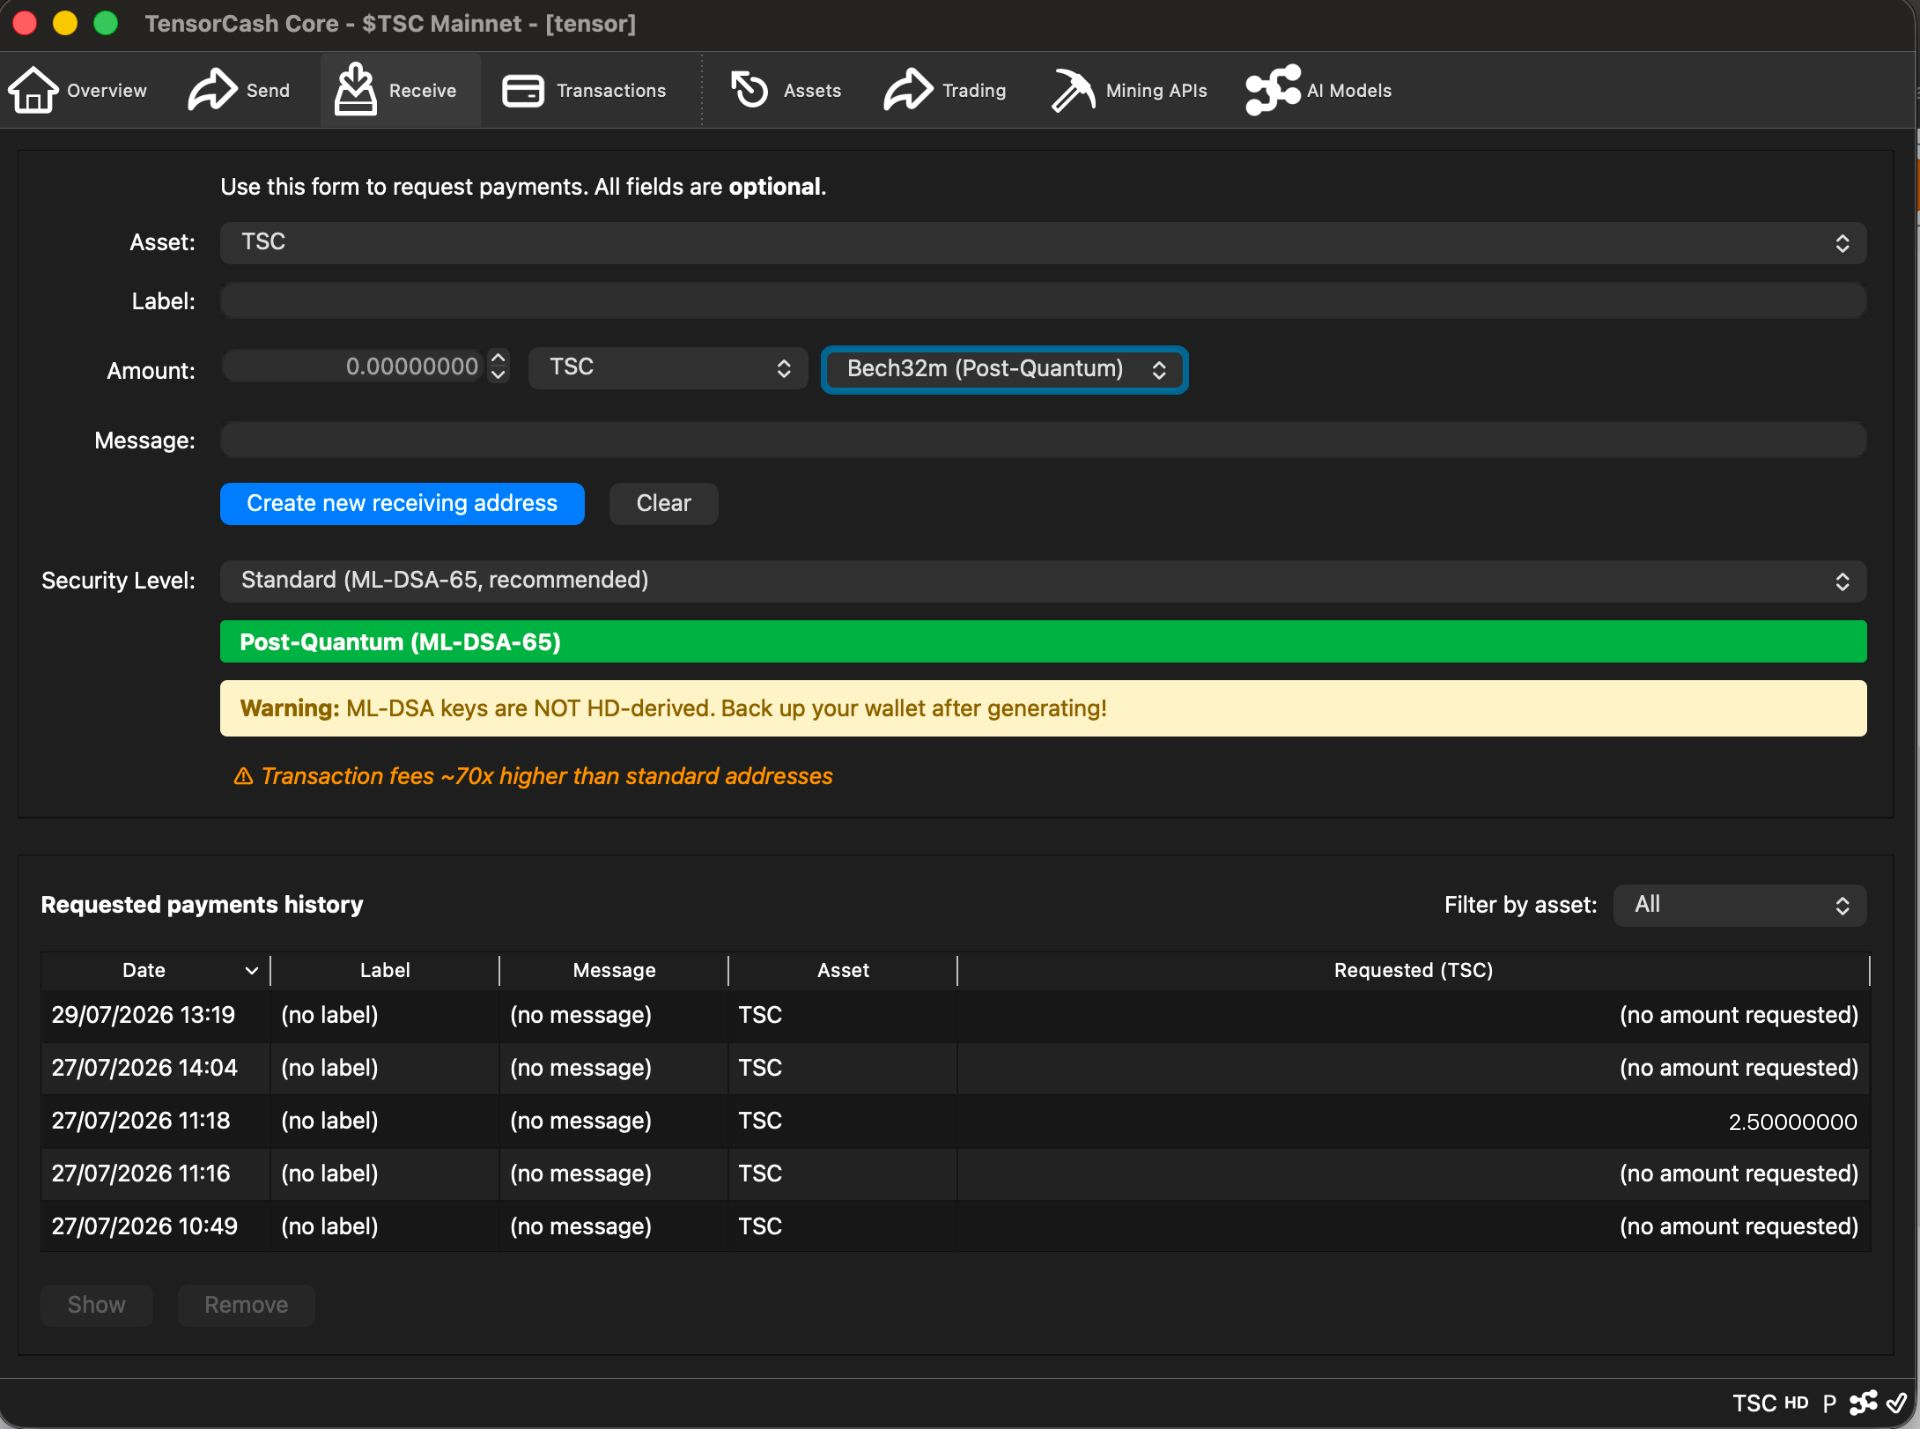1920x1429 pixels.
Task: Click the AI Models network icon
Action: [x=1273, y=90]
